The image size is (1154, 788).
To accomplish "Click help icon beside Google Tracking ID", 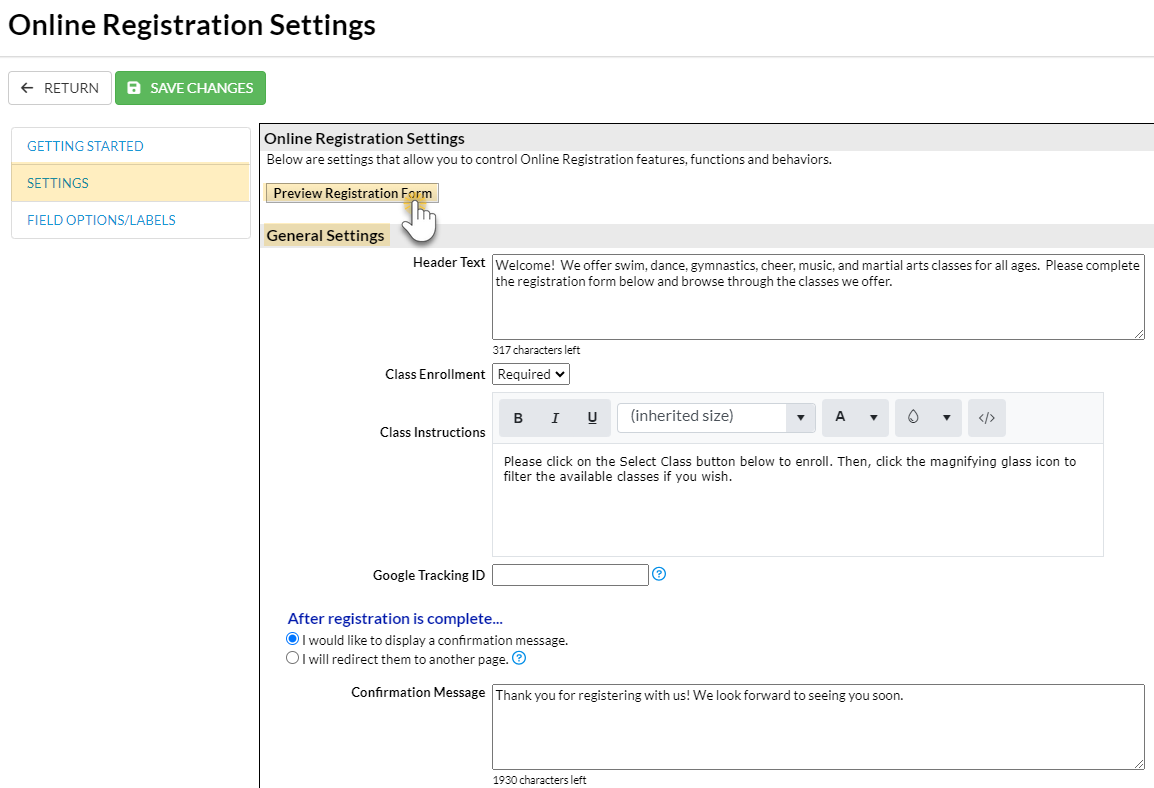I will point(659,574).
